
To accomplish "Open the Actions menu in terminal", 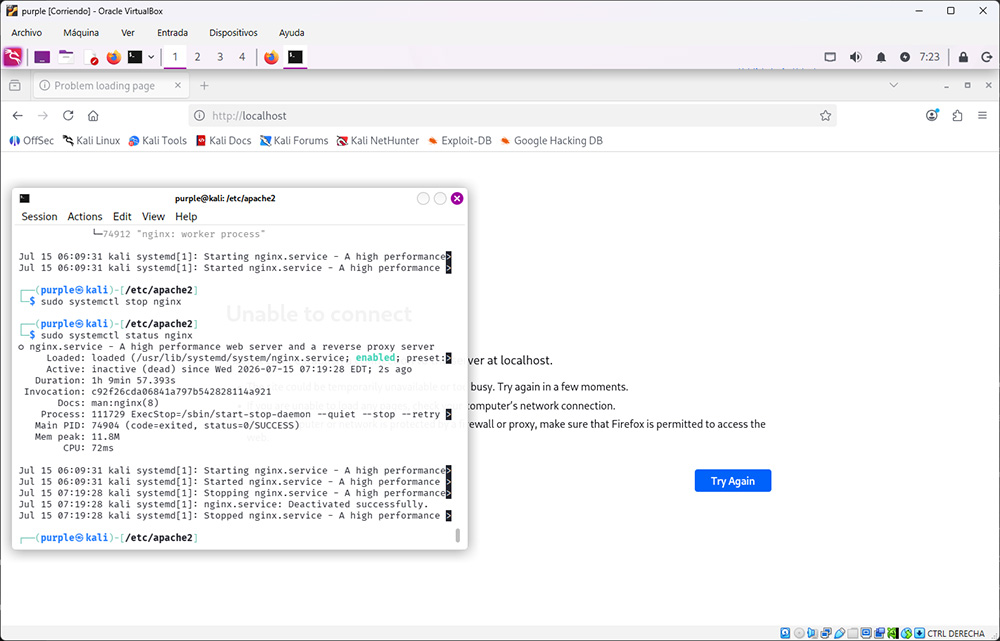I will (85, 216).
